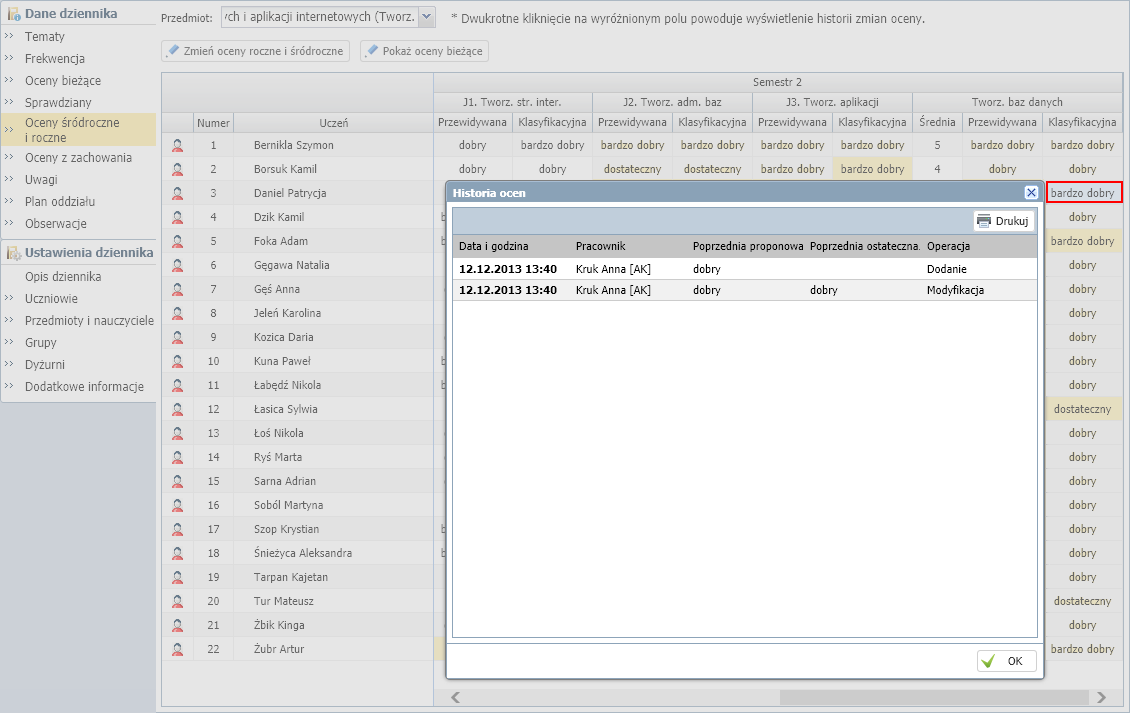Viewport: 1130px width, 713px height.
Task: Open student icon for Łoś Nikola
Action: tap(177, 433)
